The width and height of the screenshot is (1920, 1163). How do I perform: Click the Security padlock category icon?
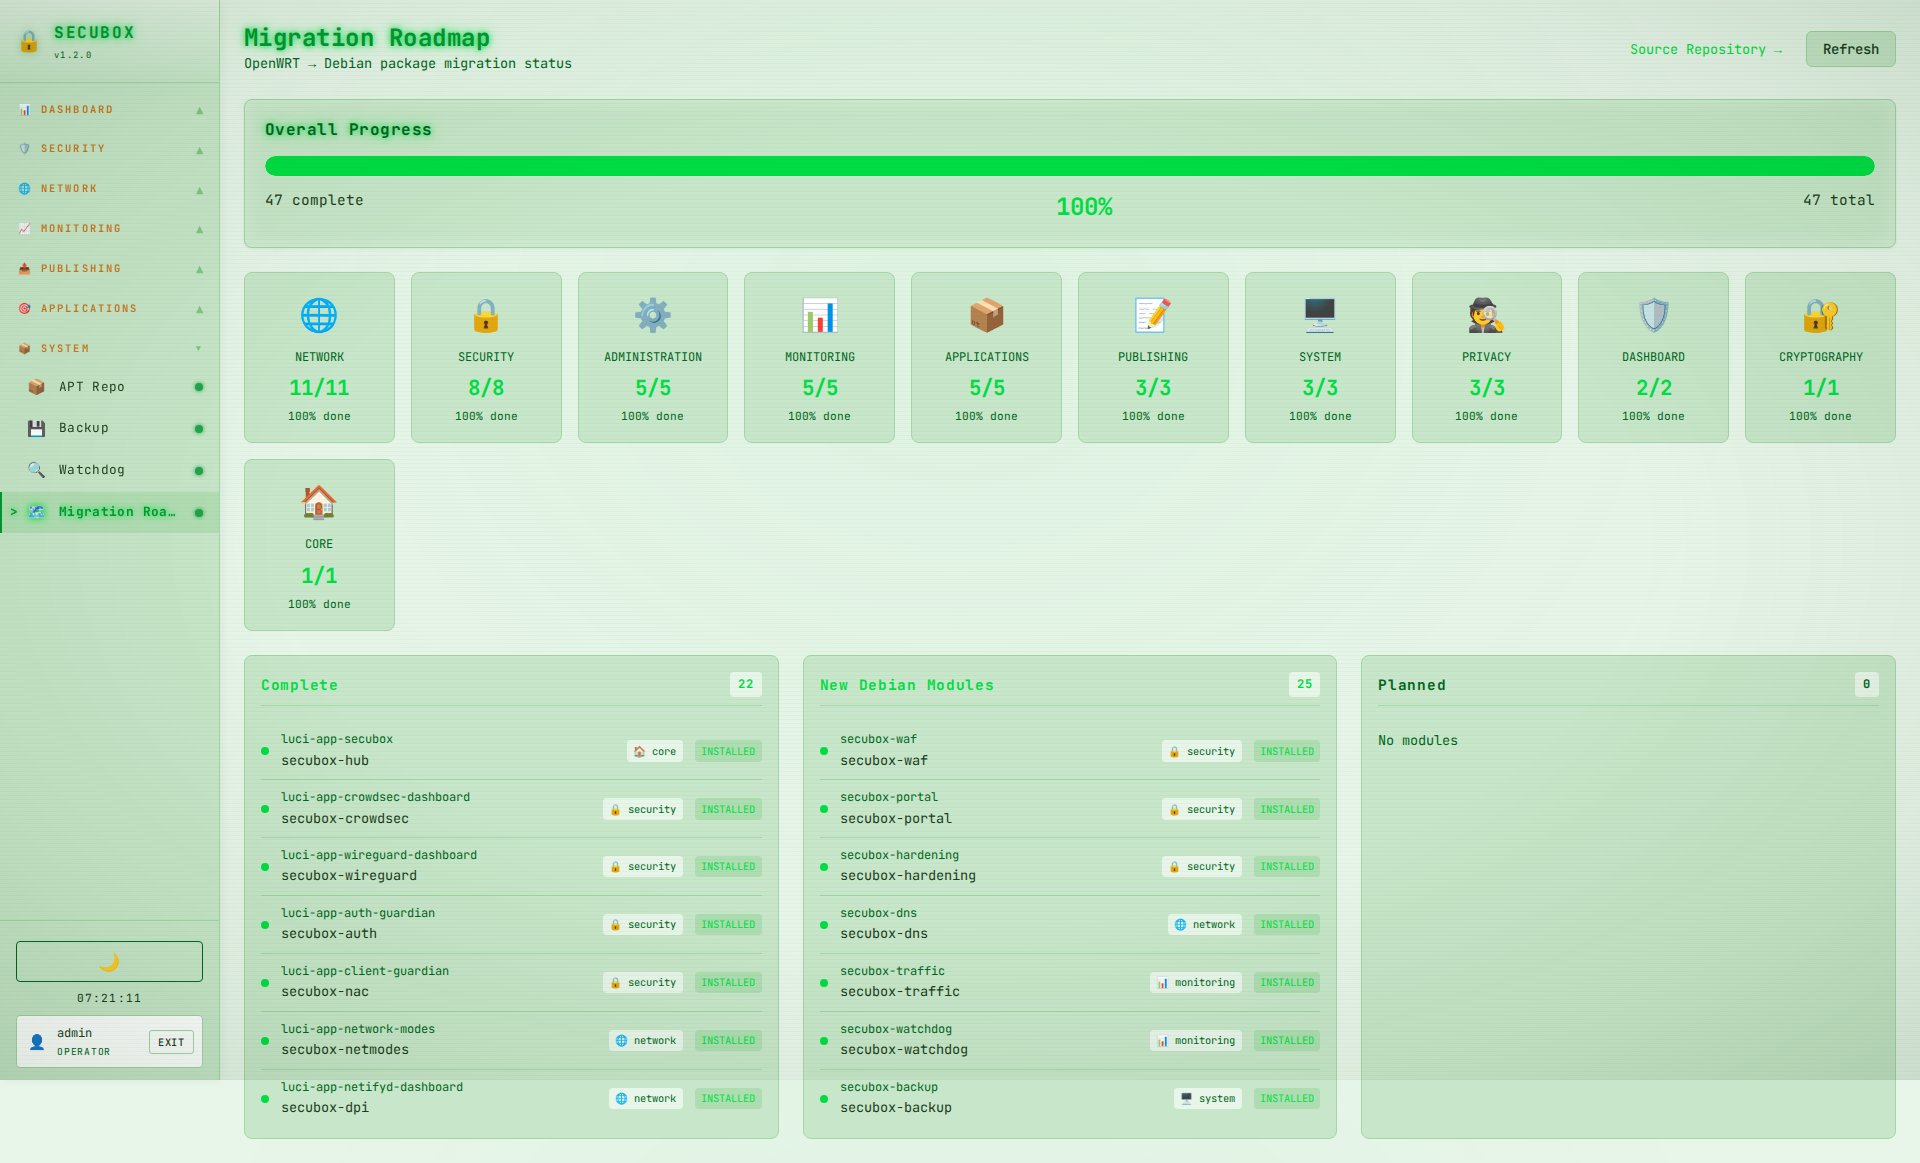tap(486, 316)
